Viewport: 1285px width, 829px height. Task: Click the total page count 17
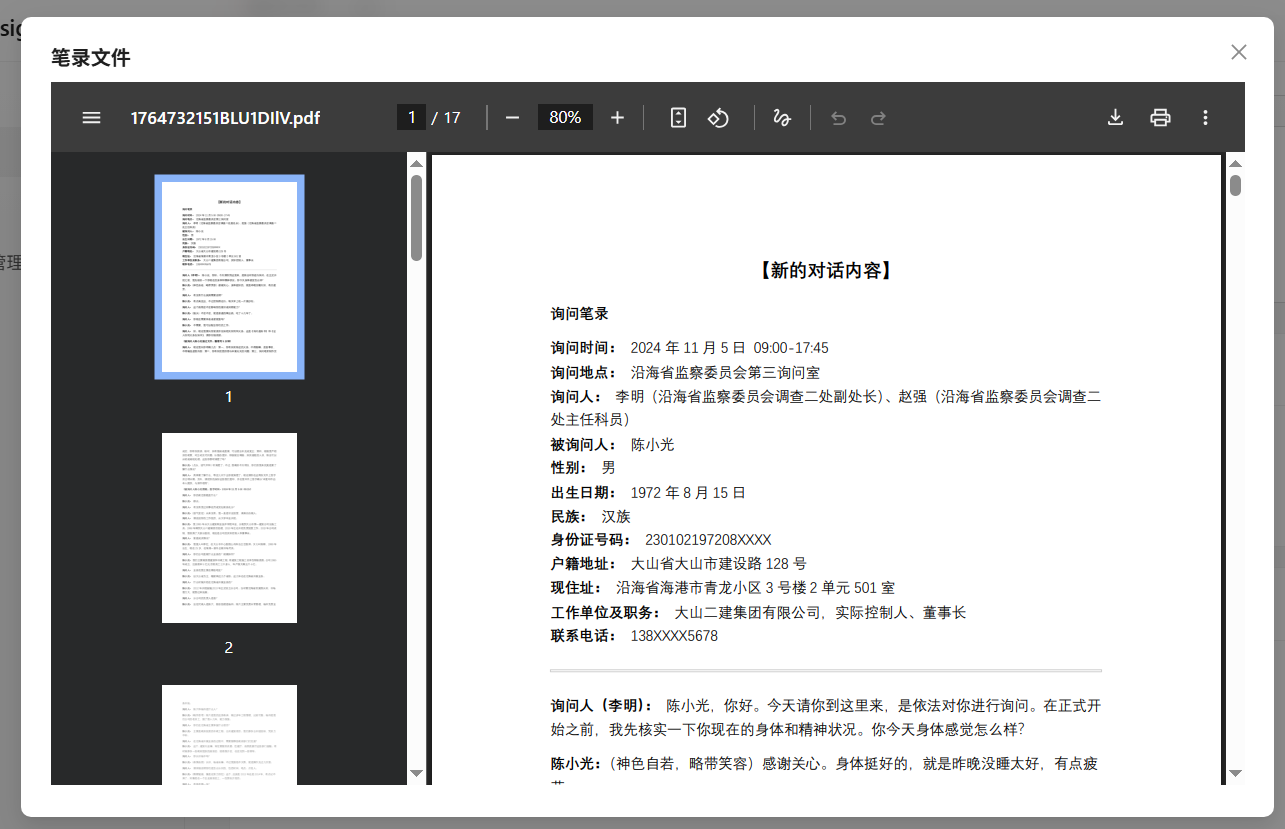(x=452, y=118)
